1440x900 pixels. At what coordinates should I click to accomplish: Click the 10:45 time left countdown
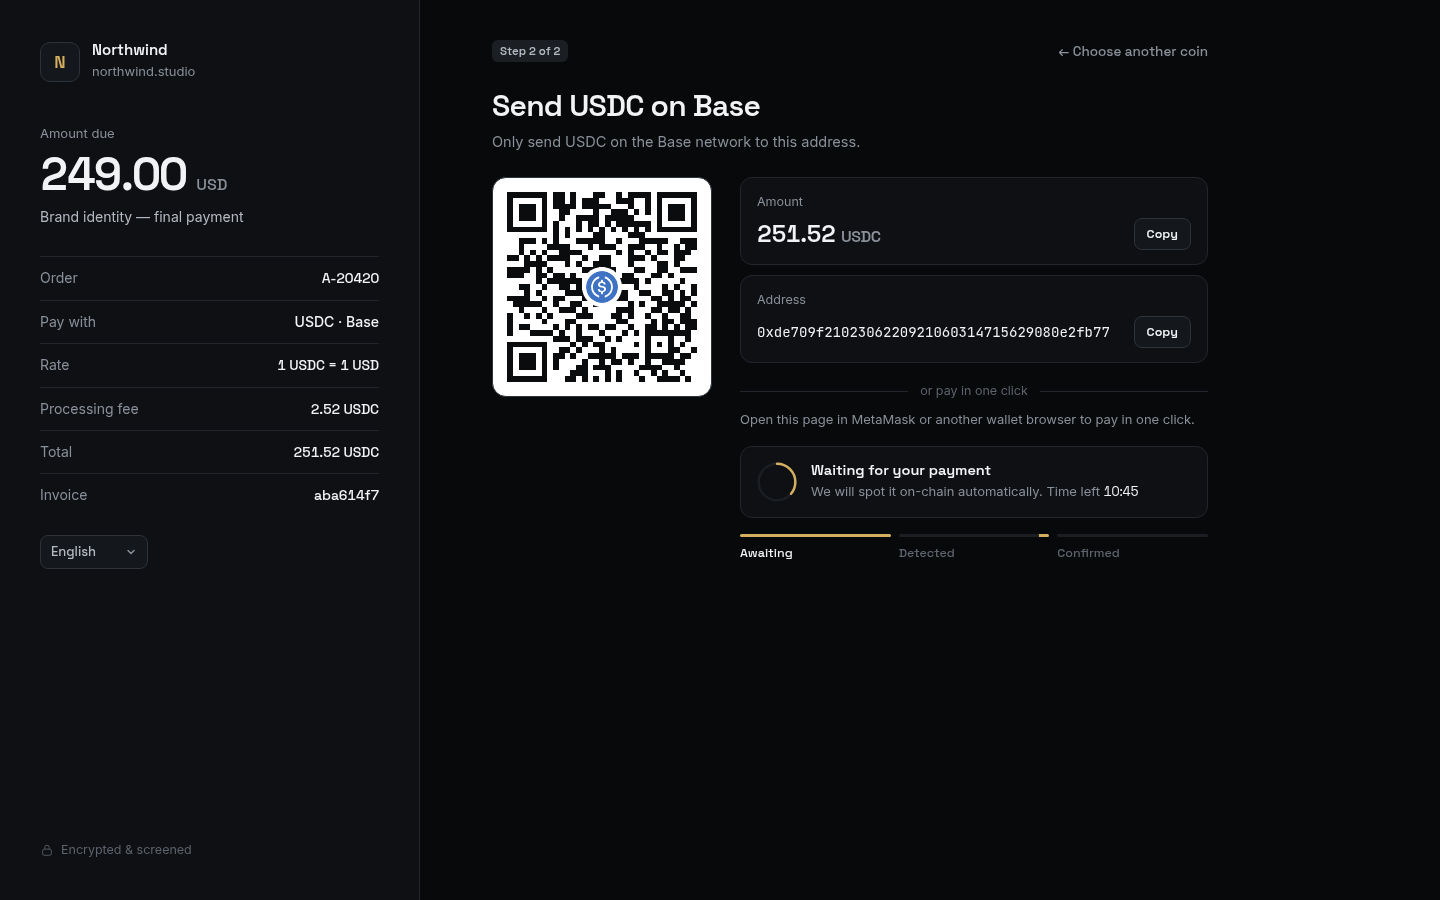[1121, 491]
